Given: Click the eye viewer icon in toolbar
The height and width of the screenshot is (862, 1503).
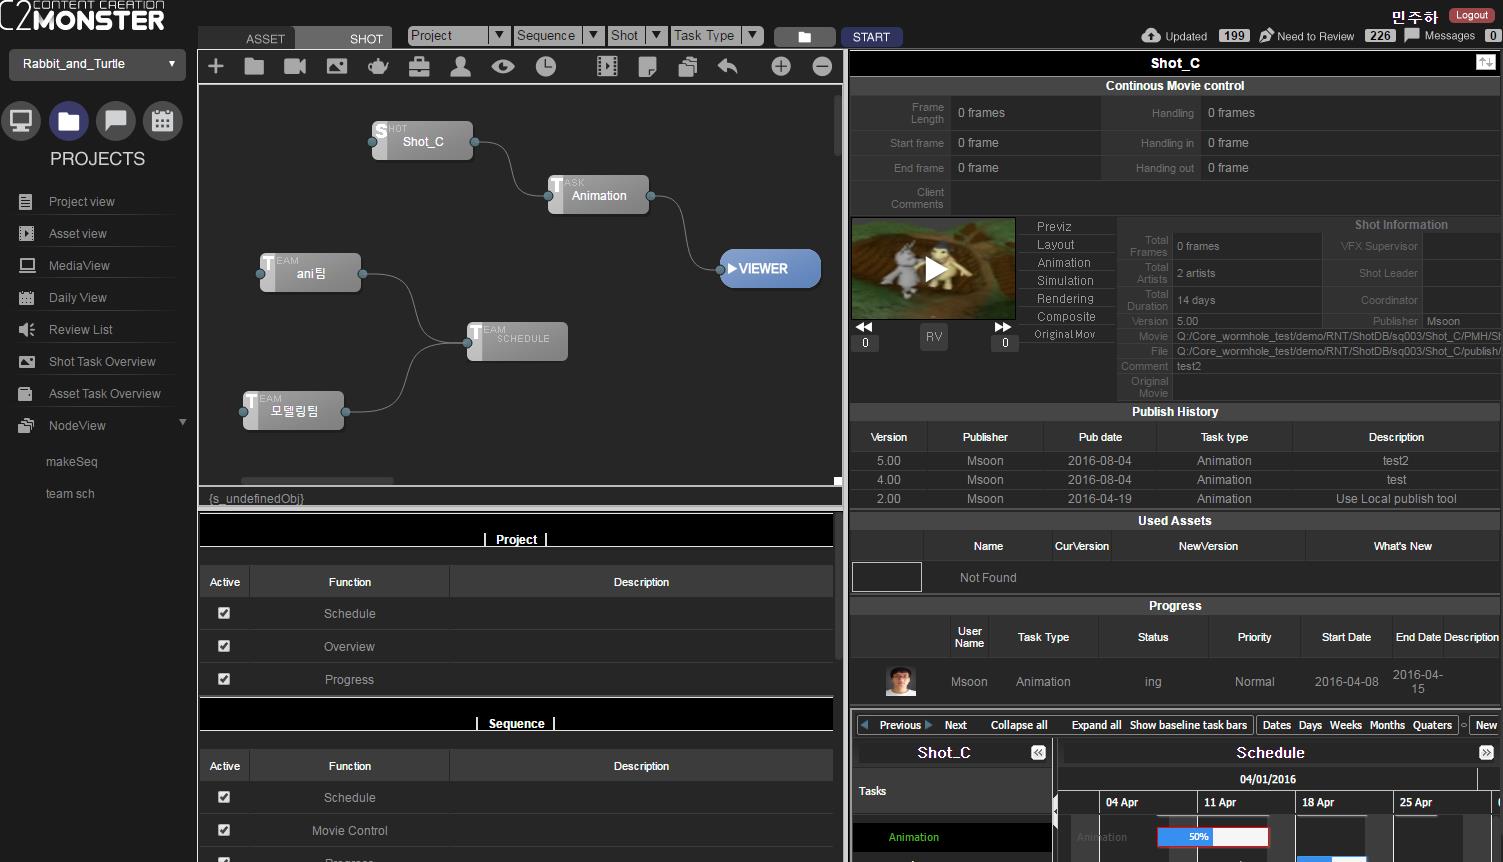Looking at the screenshot, I should 503,66.
